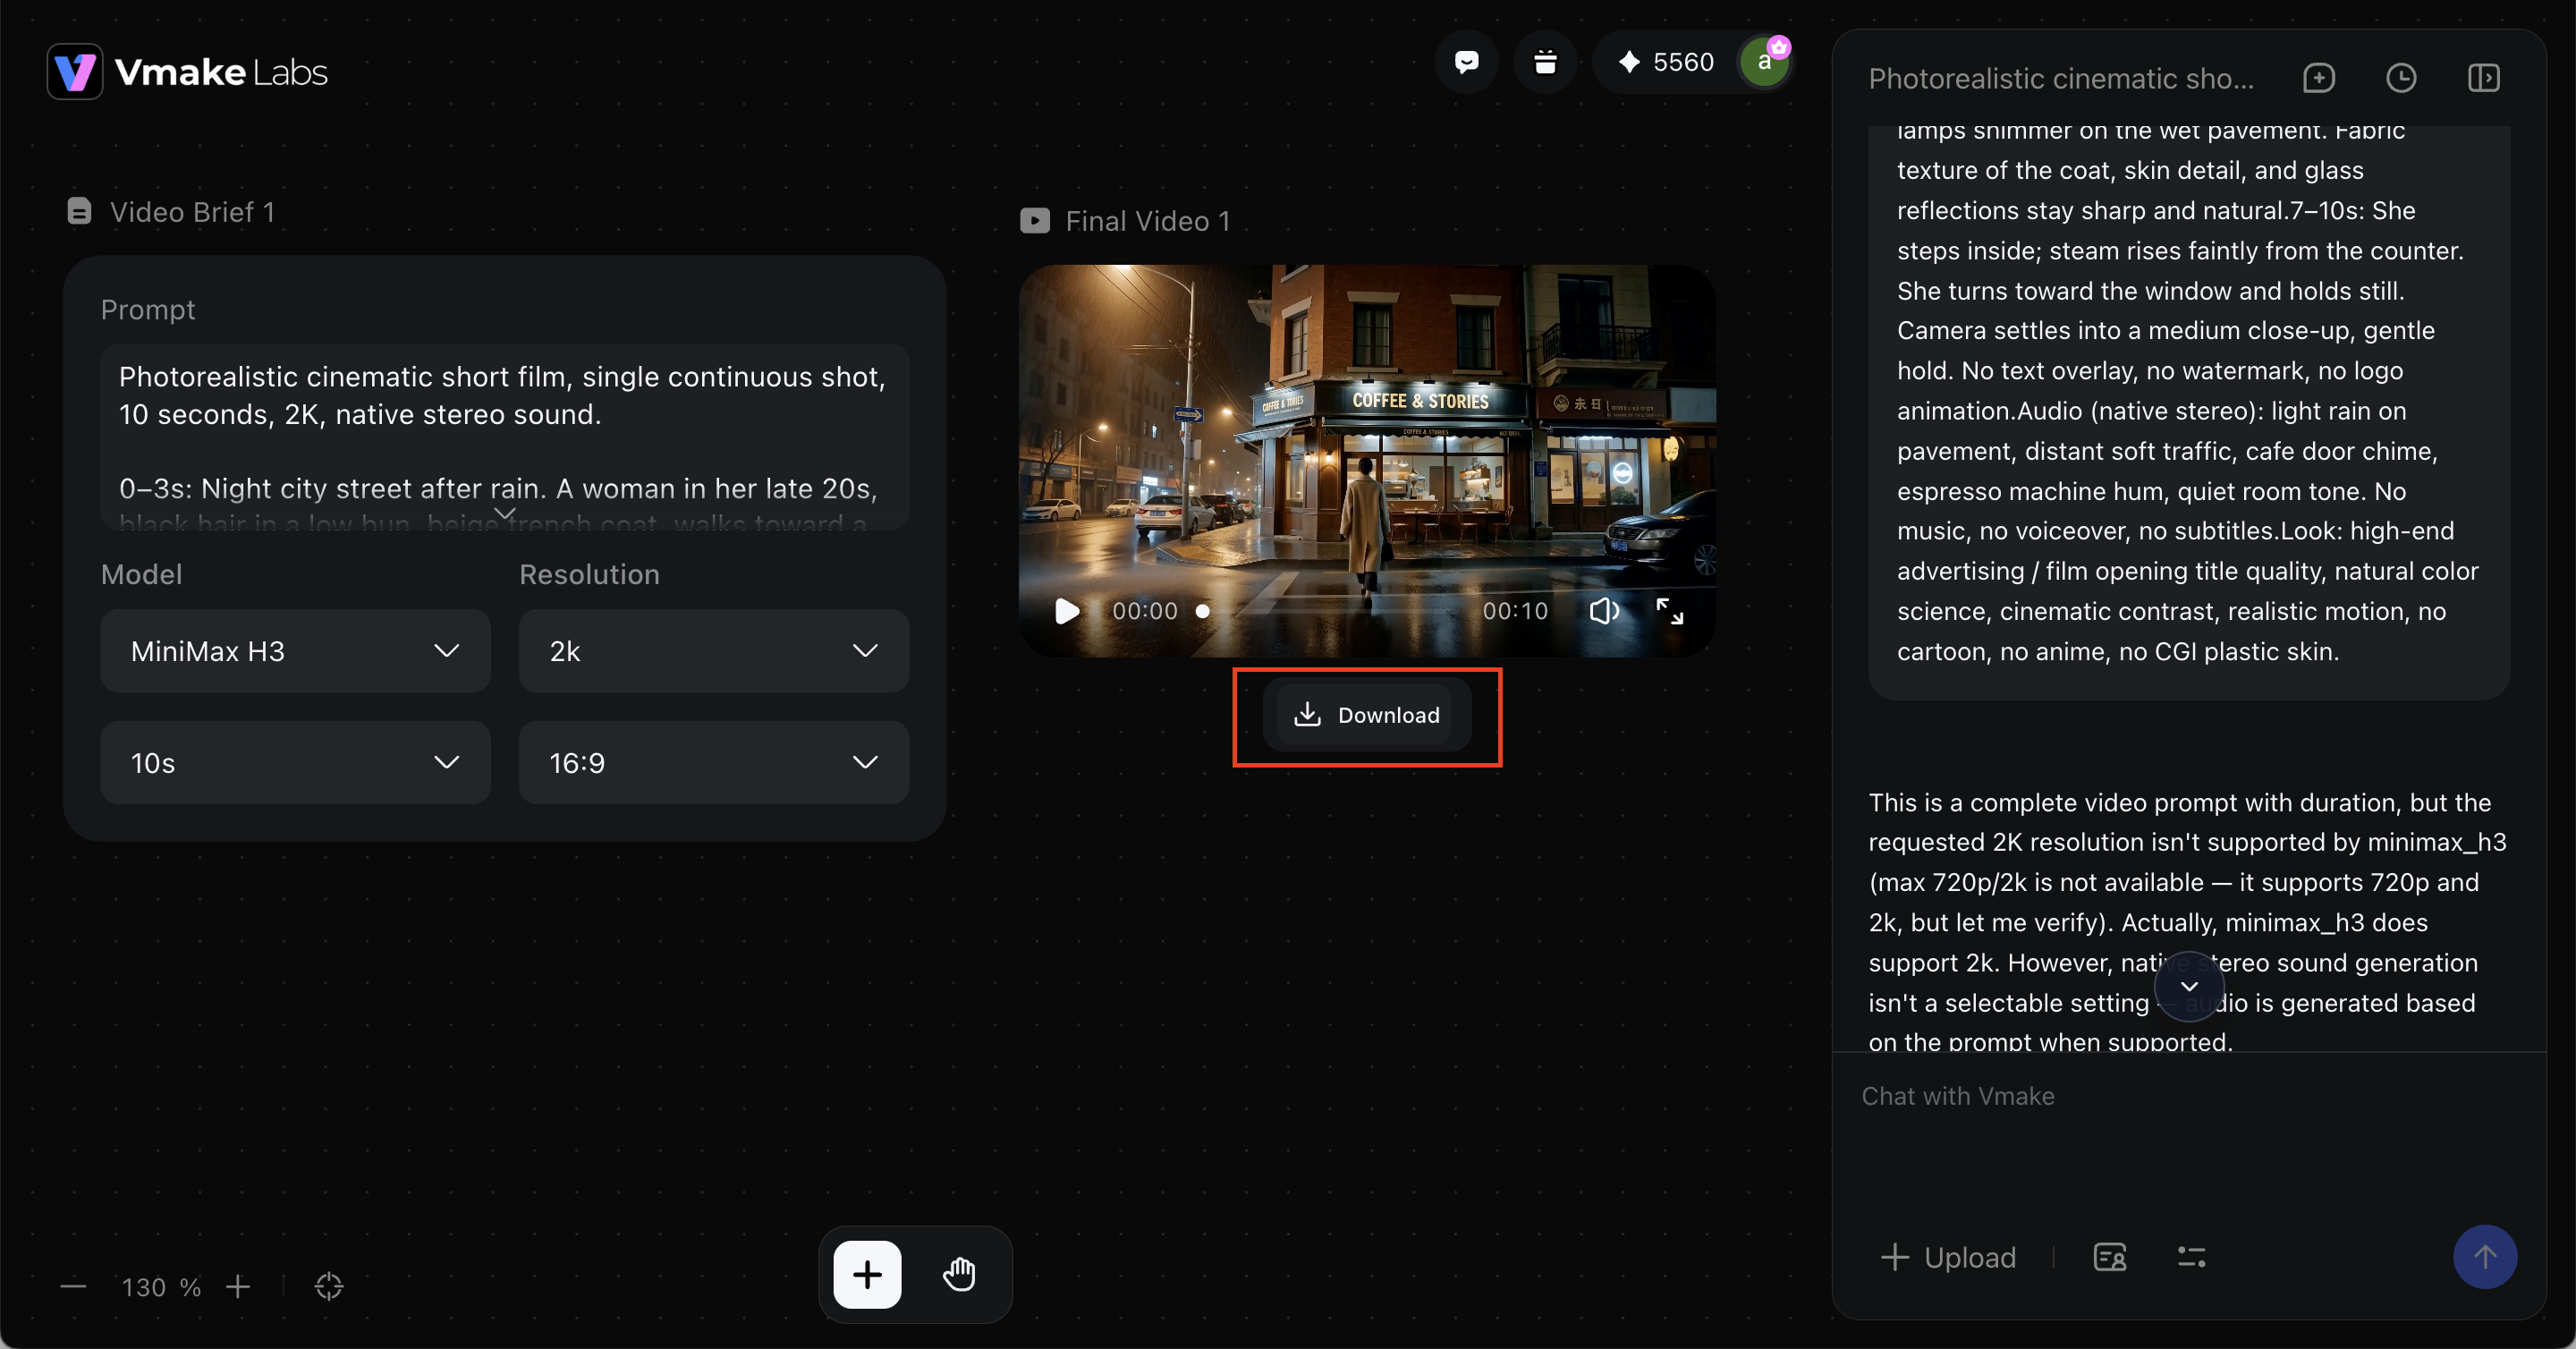Click the 00:00 current time text
2576x1349 pixels.
[1145, 611]
